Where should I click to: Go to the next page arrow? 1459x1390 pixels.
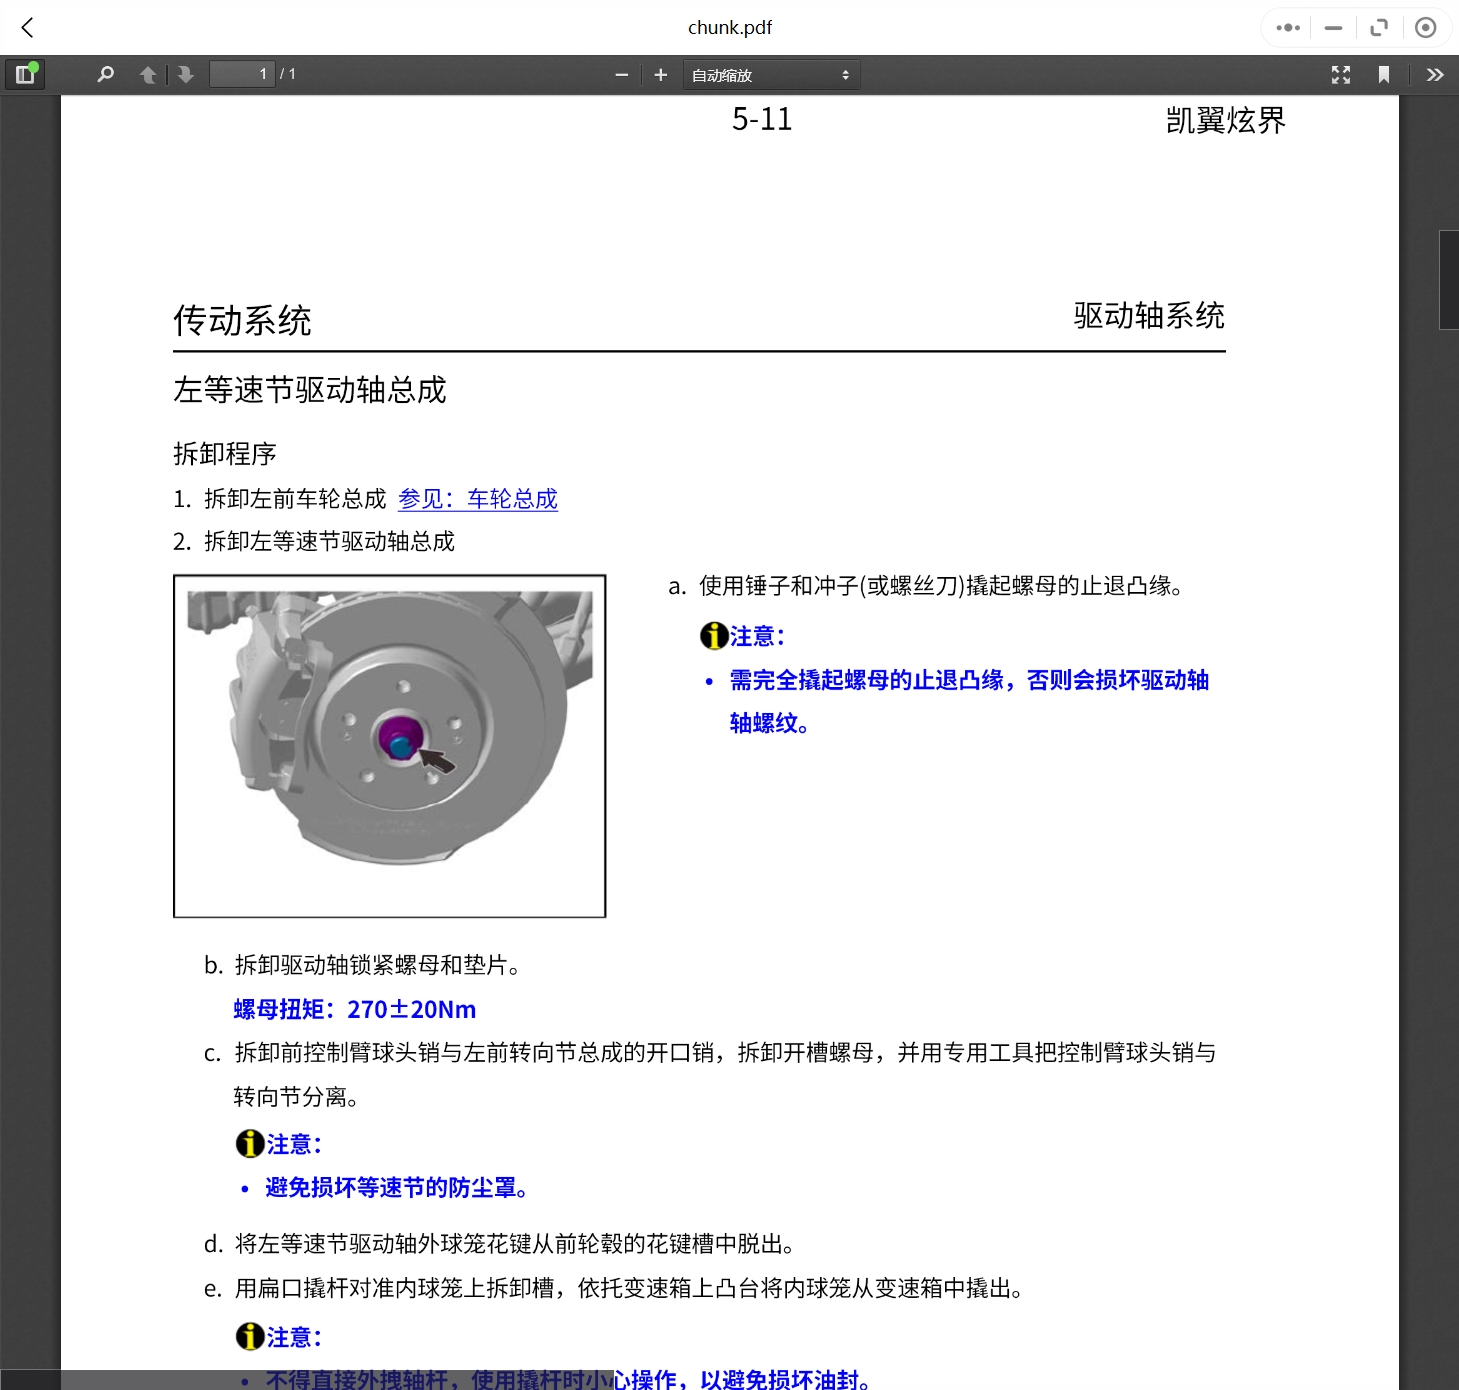coord(185,73)
